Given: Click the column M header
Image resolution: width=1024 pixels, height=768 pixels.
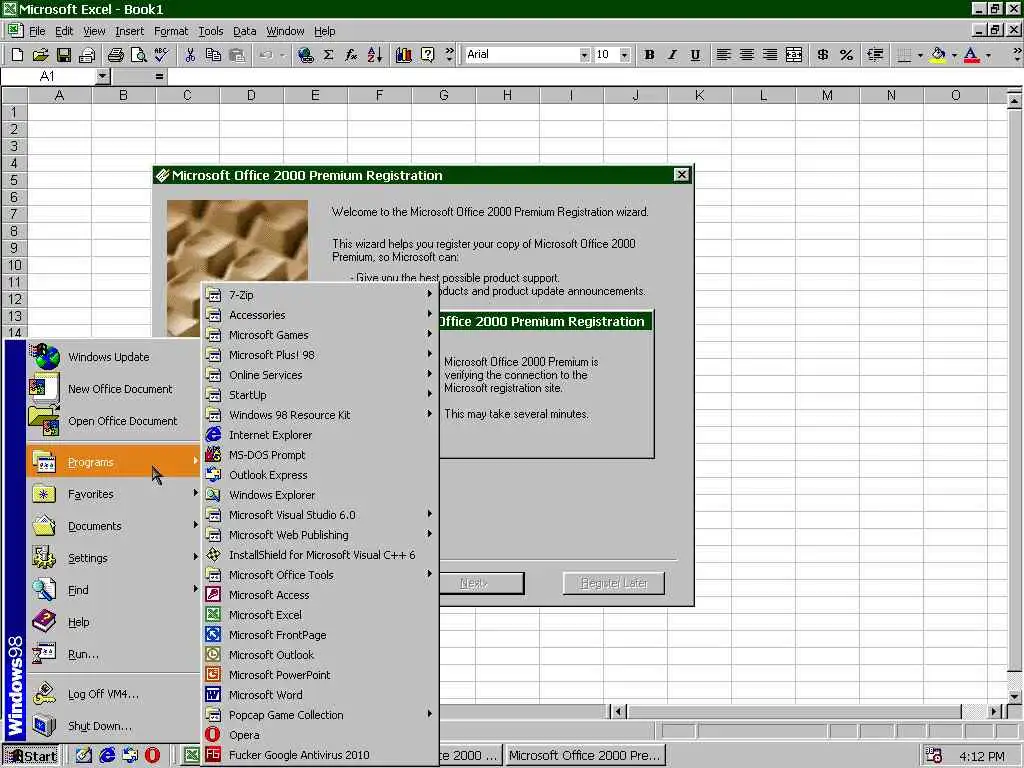Looking at the screenshot, I should (827, 95).
